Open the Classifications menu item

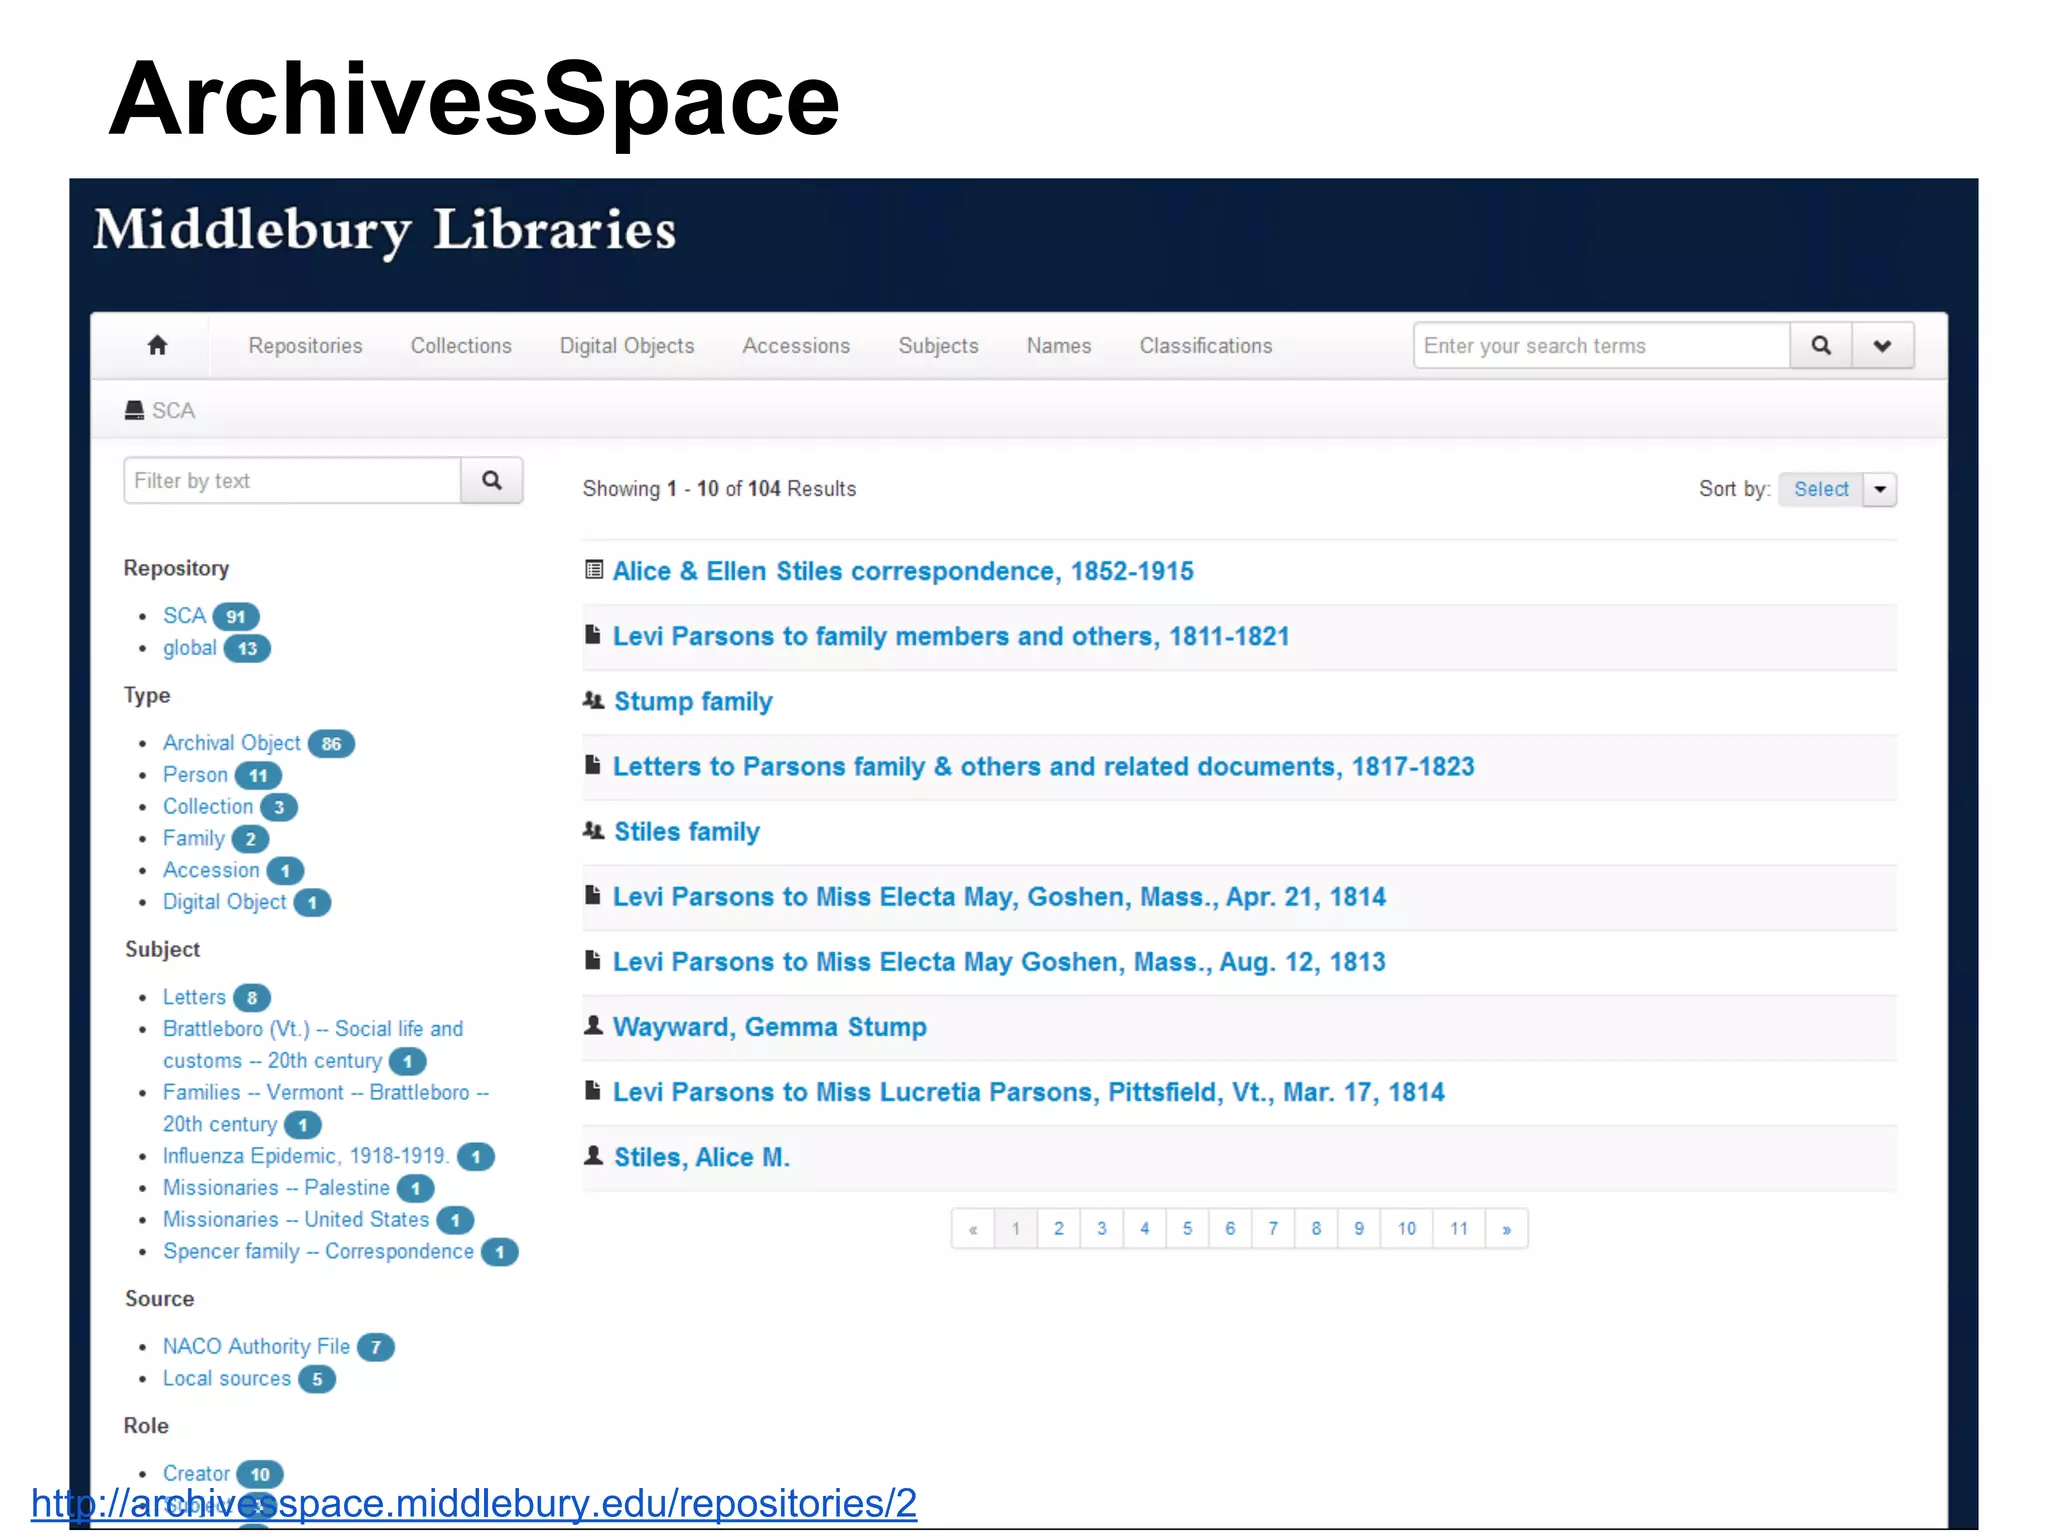click(1206, 346)
